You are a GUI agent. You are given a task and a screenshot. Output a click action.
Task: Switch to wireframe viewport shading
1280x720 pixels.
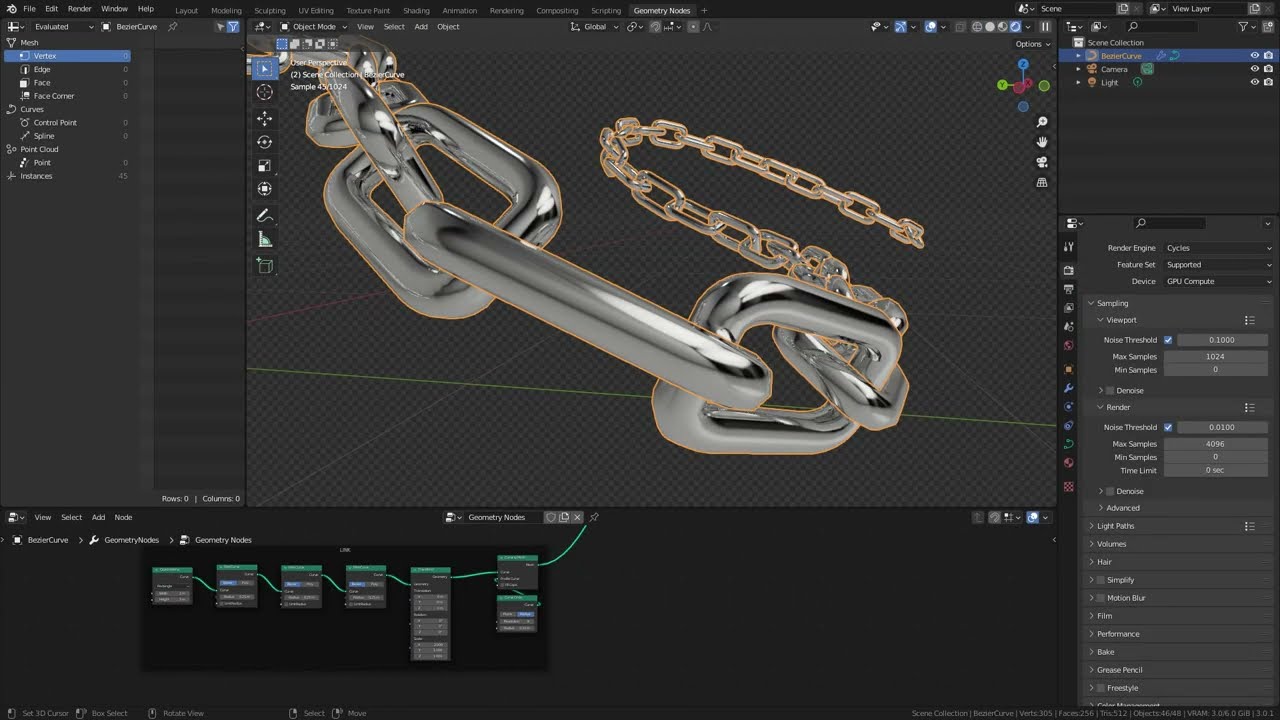click(976, 27)
